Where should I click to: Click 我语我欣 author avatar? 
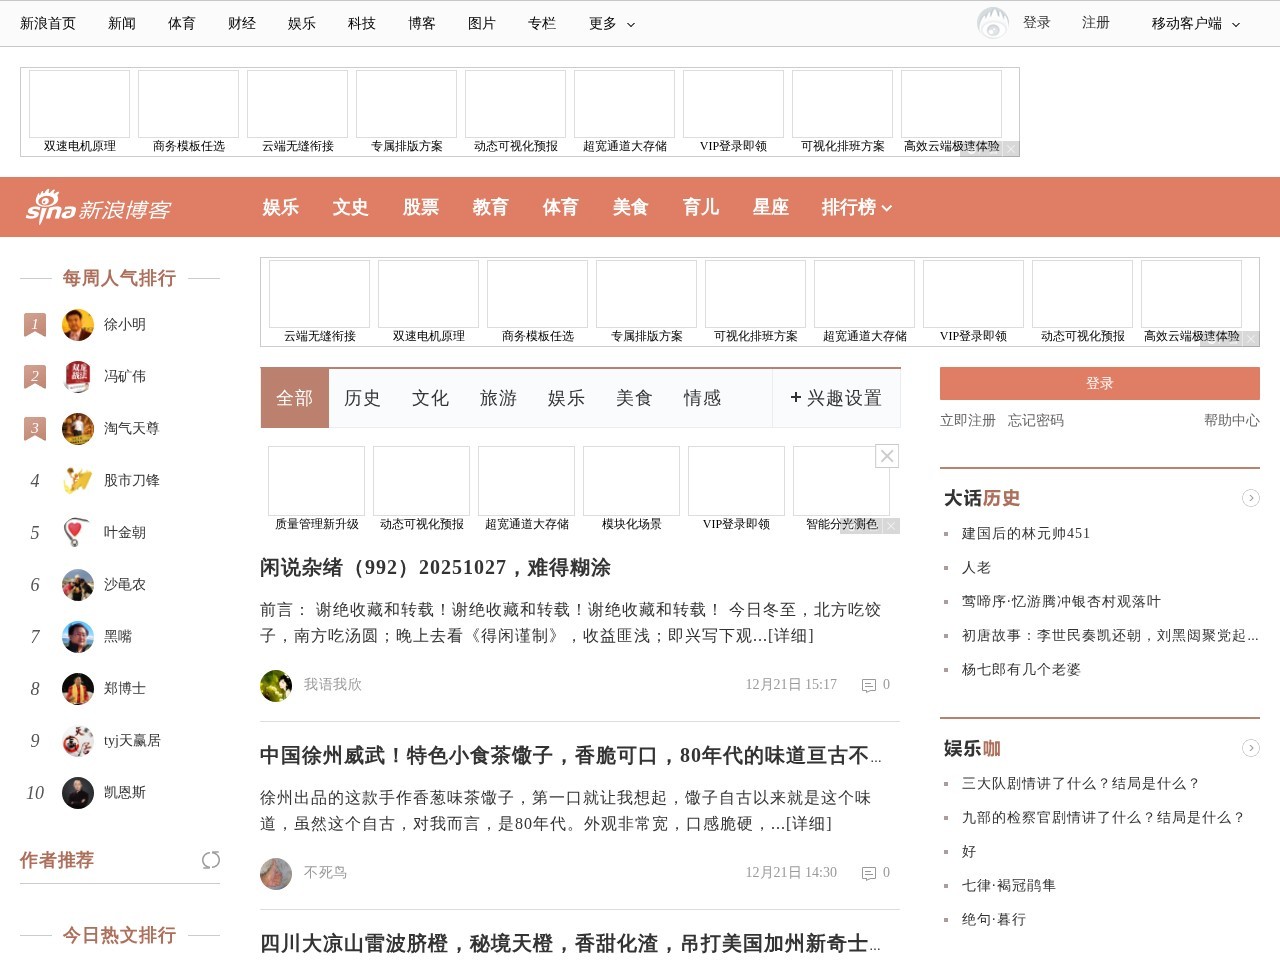coord(276,685)
